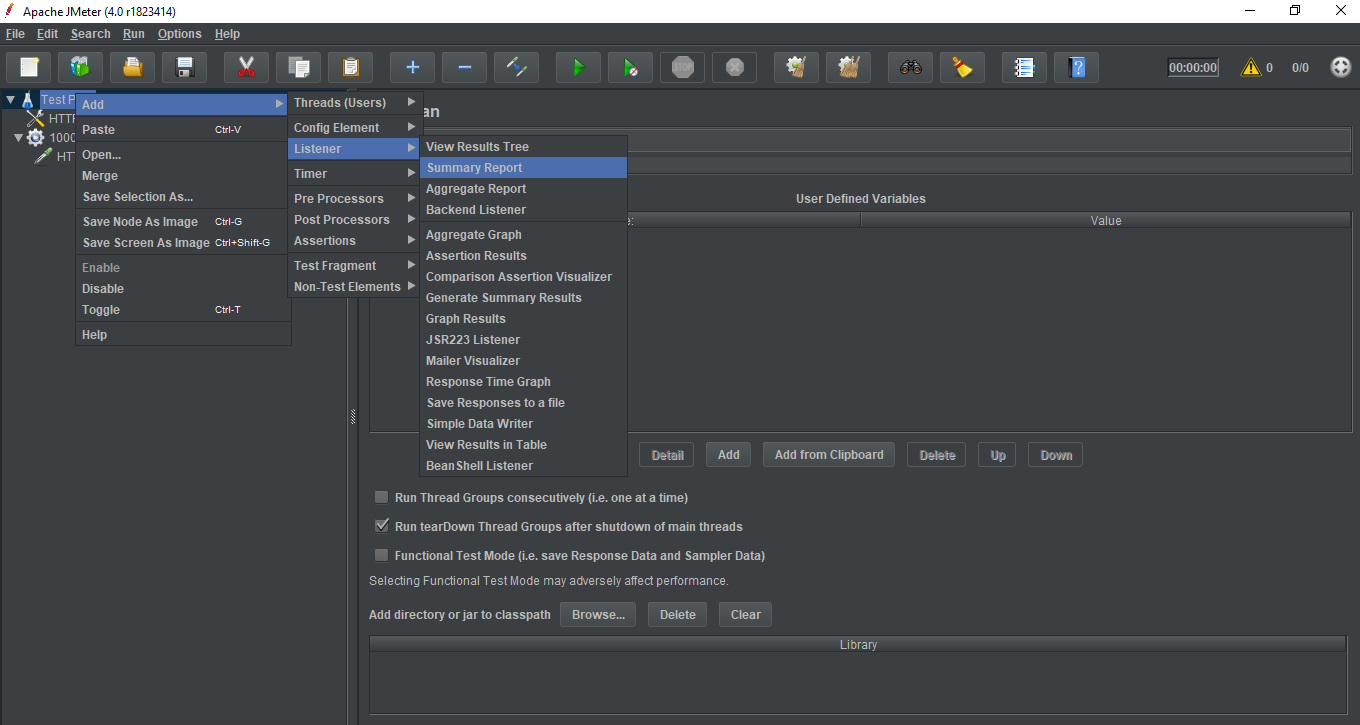Click the Search binoculars icon
1360x725 pixels.
point(910,68)
